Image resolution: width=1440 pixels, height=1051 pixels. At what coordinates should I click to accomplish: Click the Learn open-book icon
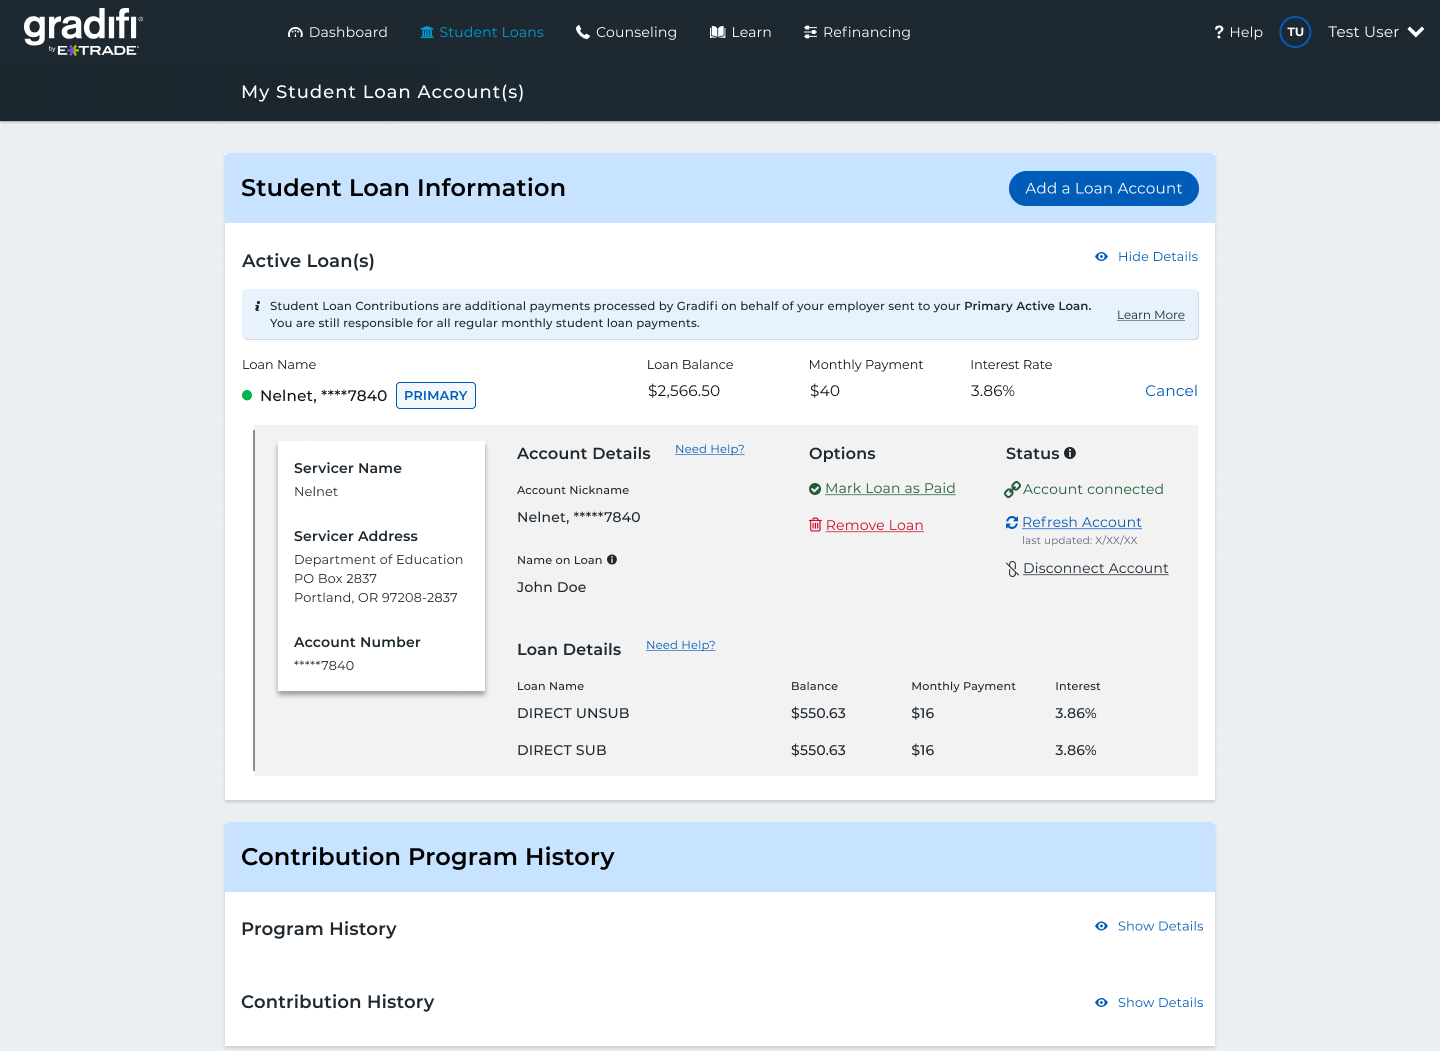coord(717,32)
